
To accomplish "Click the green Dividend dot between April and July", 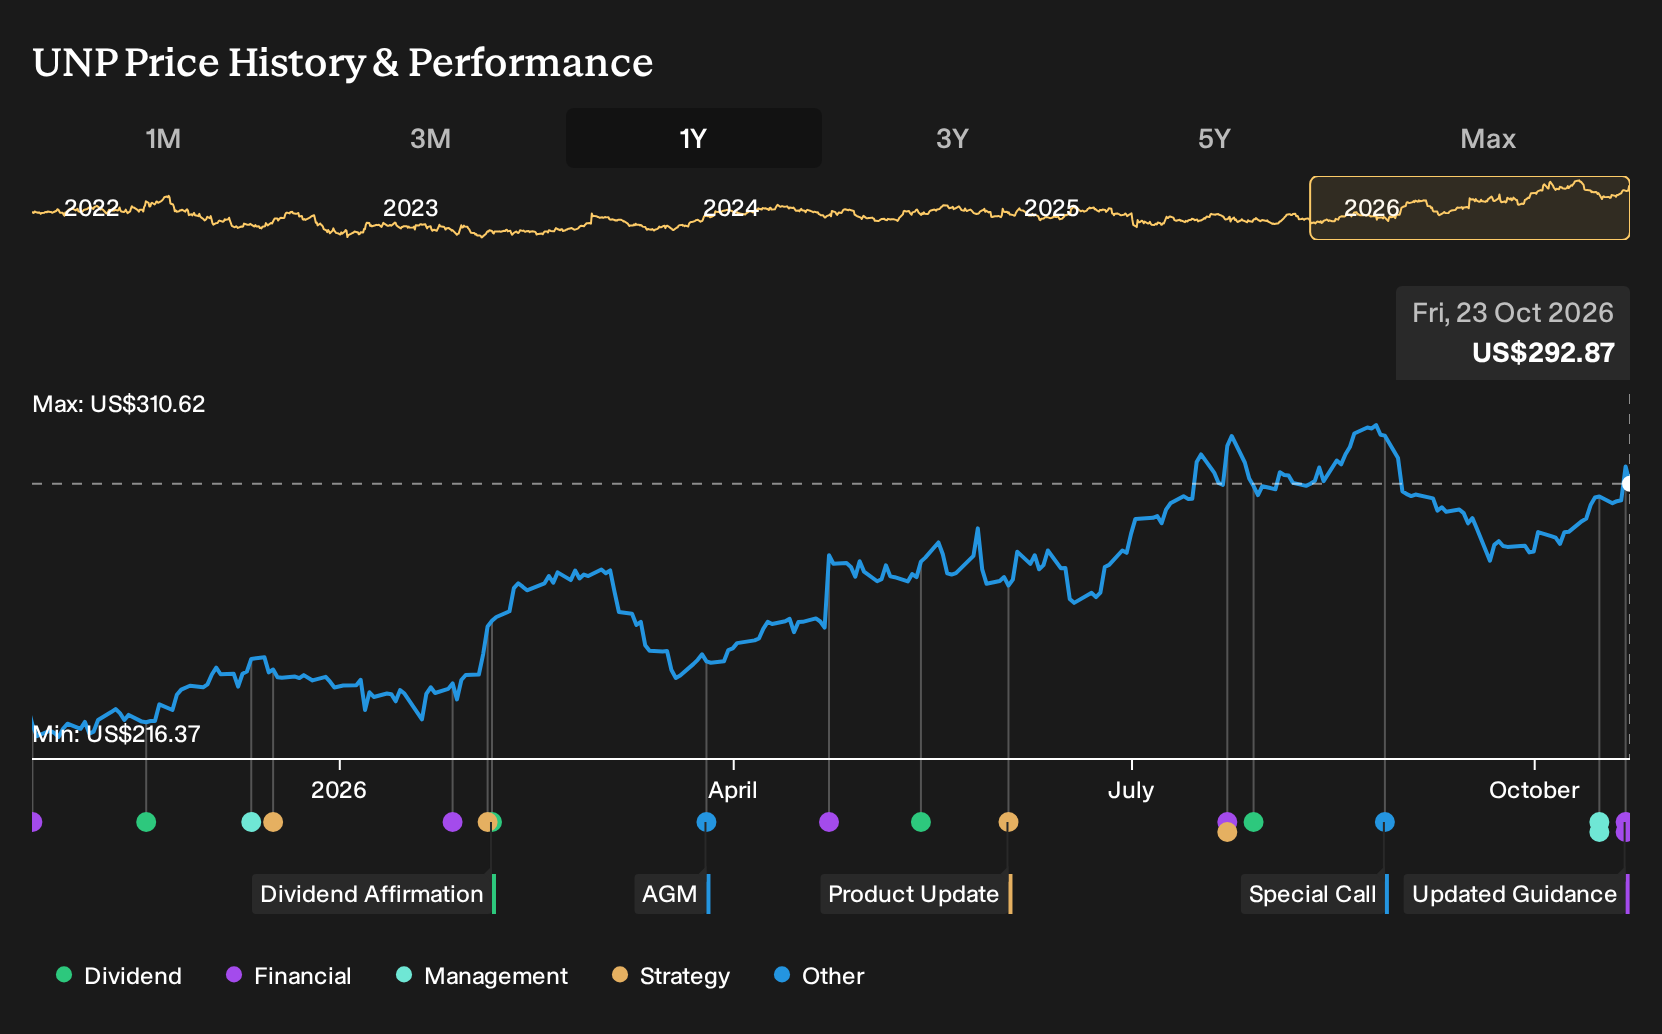I will (921, 822).
